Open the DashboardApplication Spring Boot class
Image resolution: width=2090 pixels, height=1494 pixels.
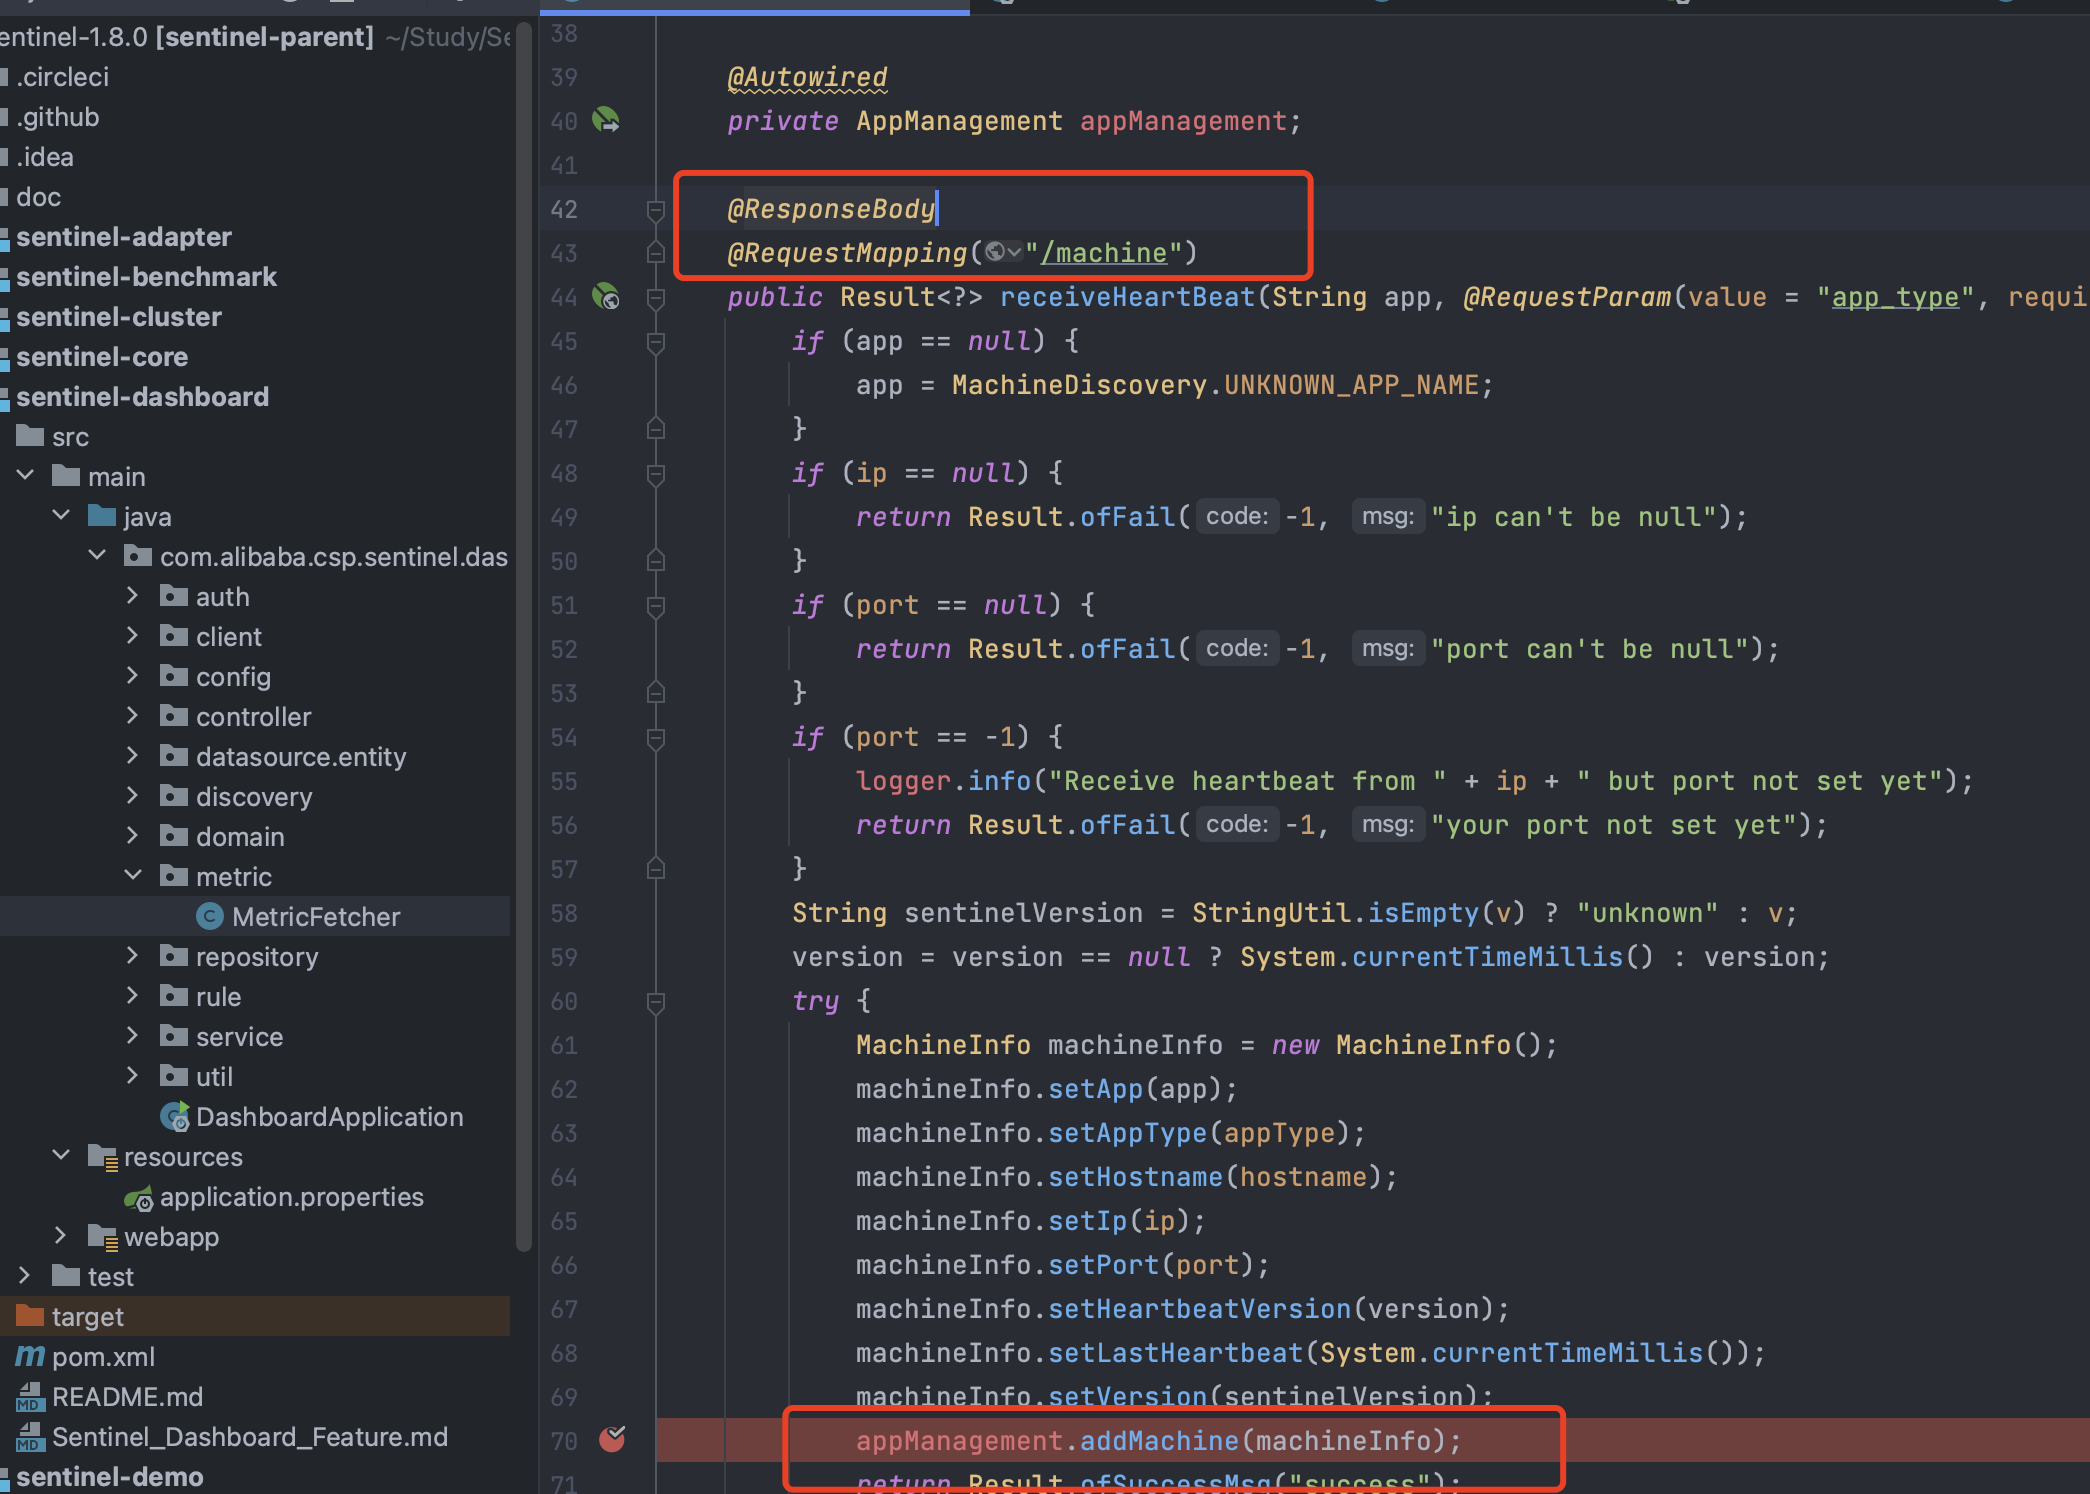[x=329, y=1117]
